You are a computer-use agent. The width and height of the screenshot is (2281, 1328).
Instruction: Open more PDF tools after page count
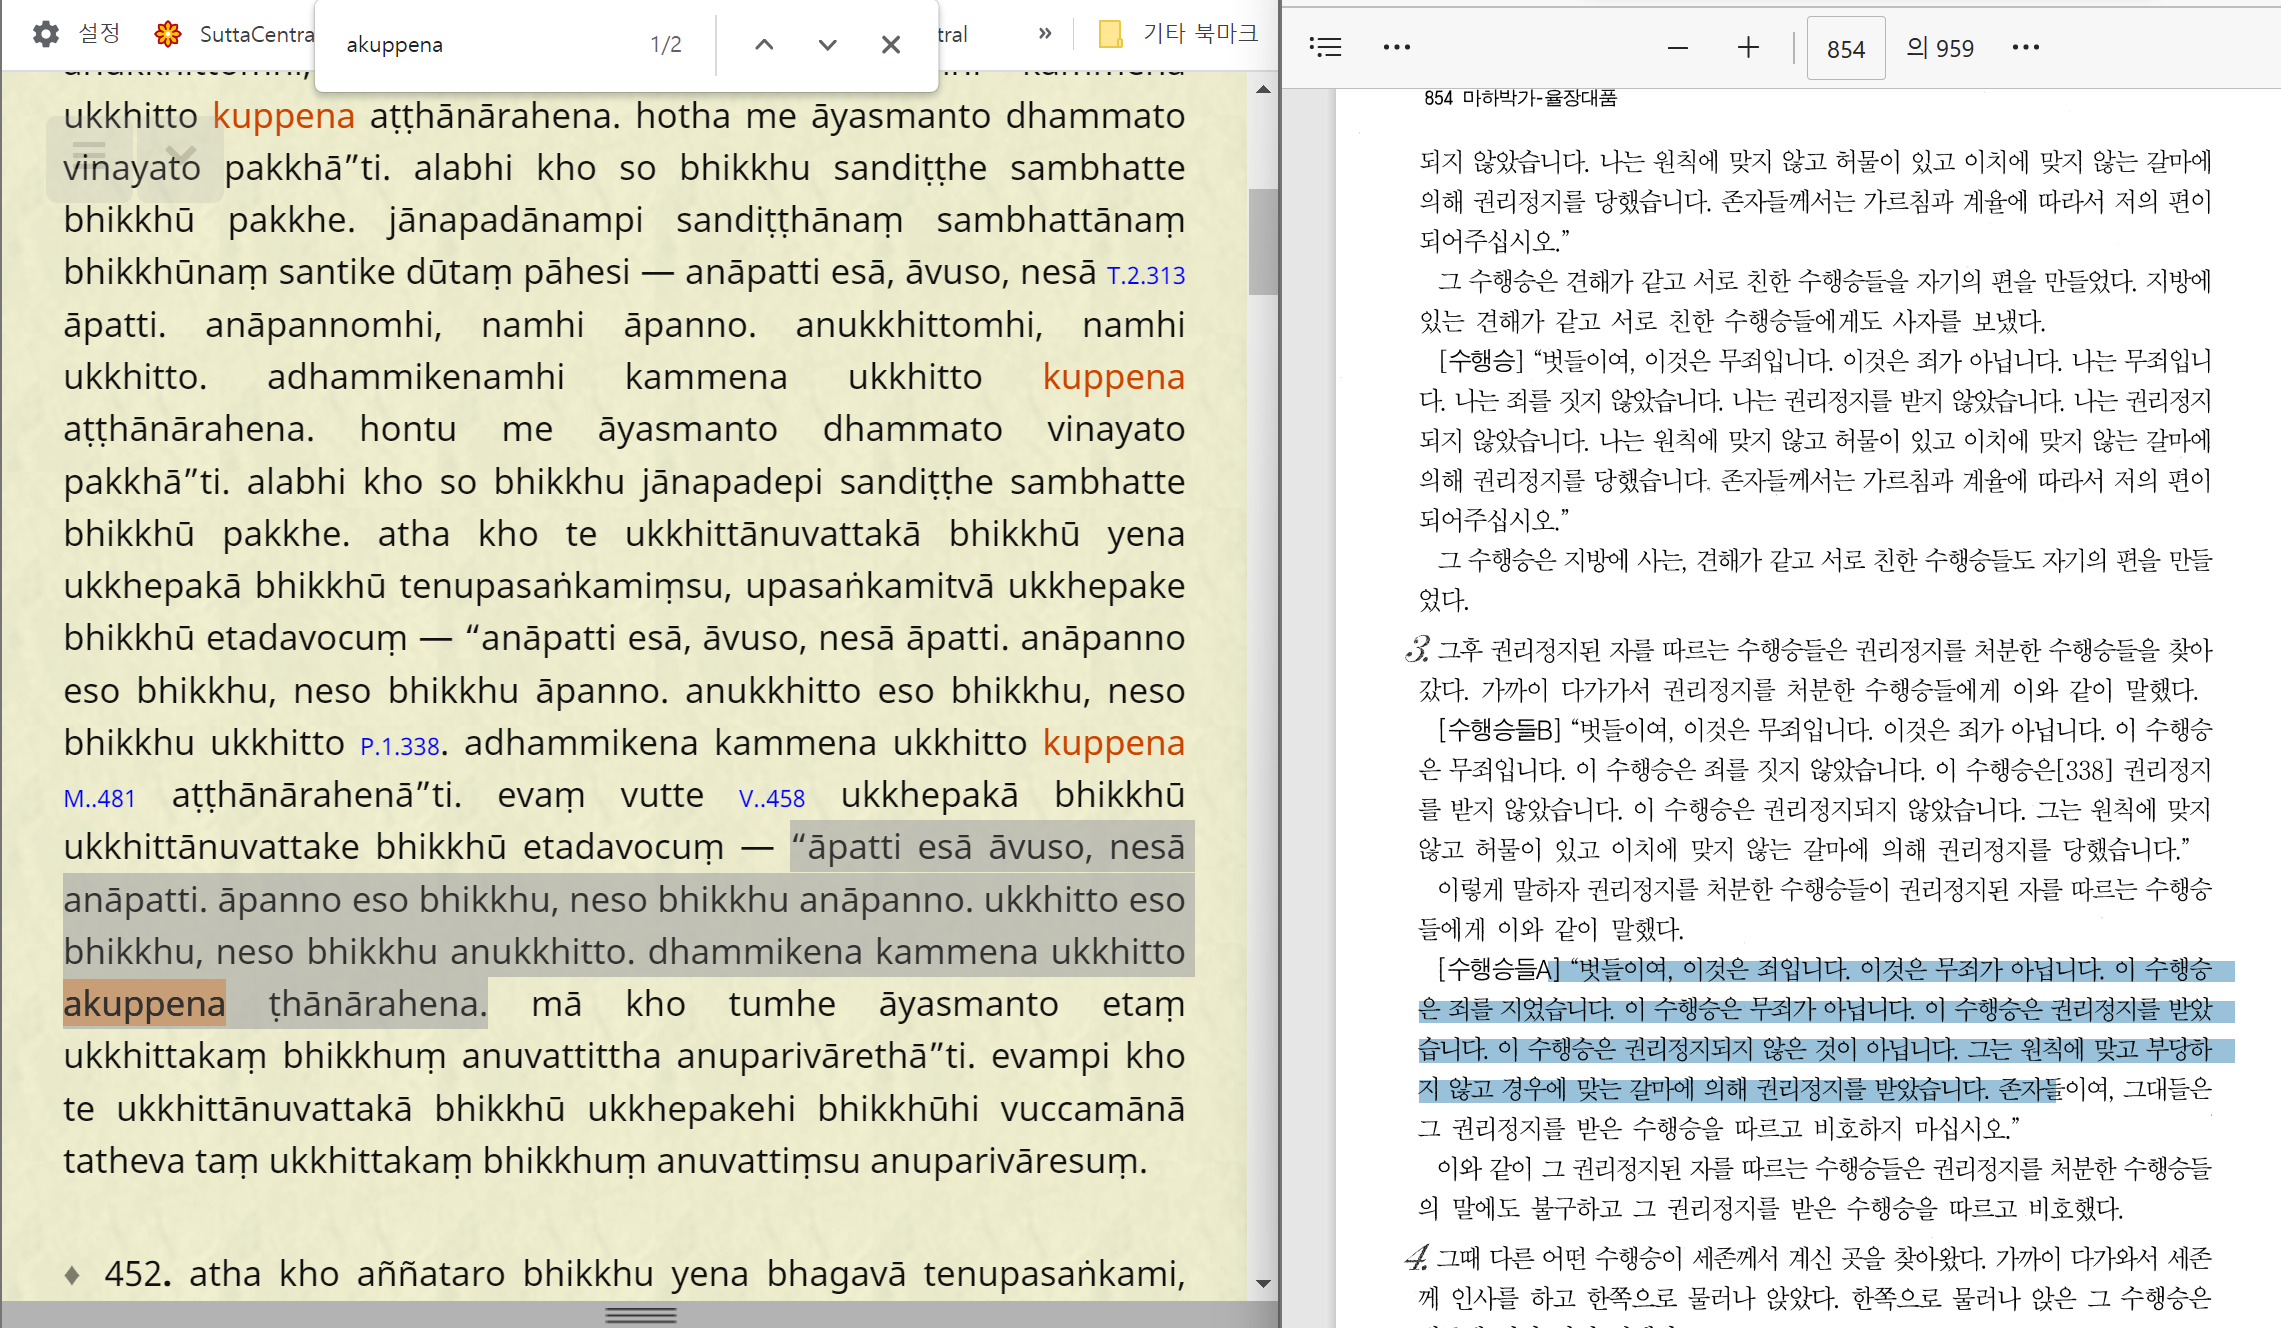pos(2025,47)
